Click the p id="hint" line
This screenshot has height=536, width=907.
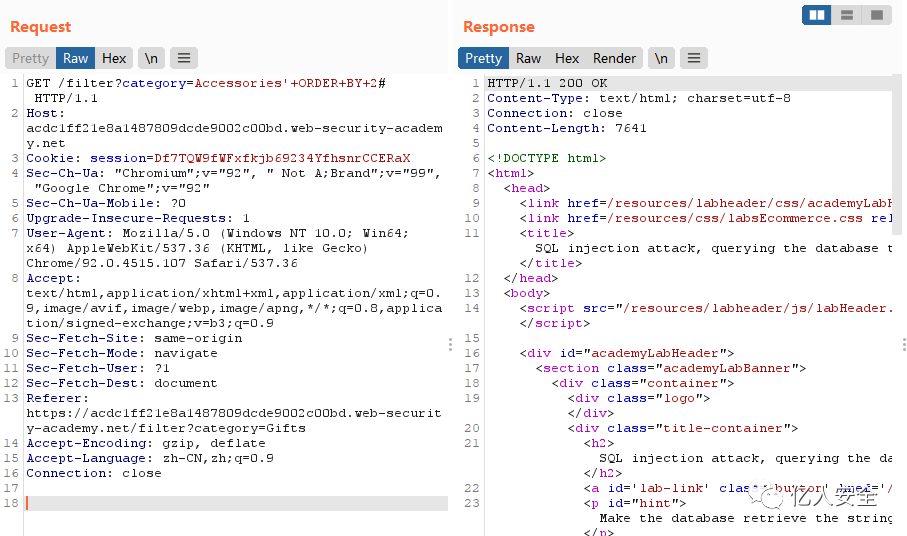[x=635, y=504]
